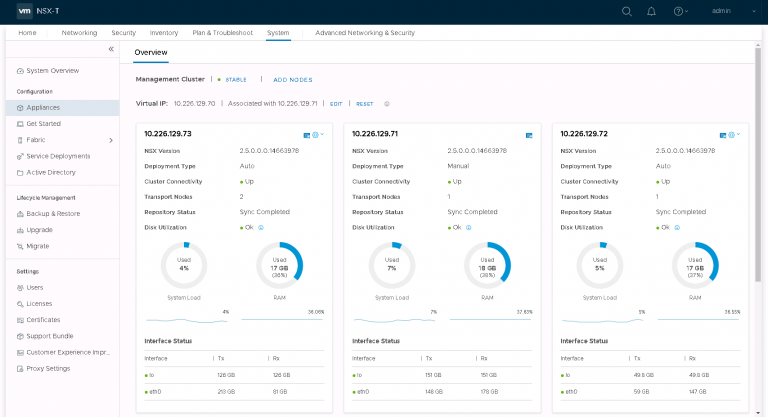
Task: Collapse the left sidebar with double chevron
Action: click(x=111, y=49)
